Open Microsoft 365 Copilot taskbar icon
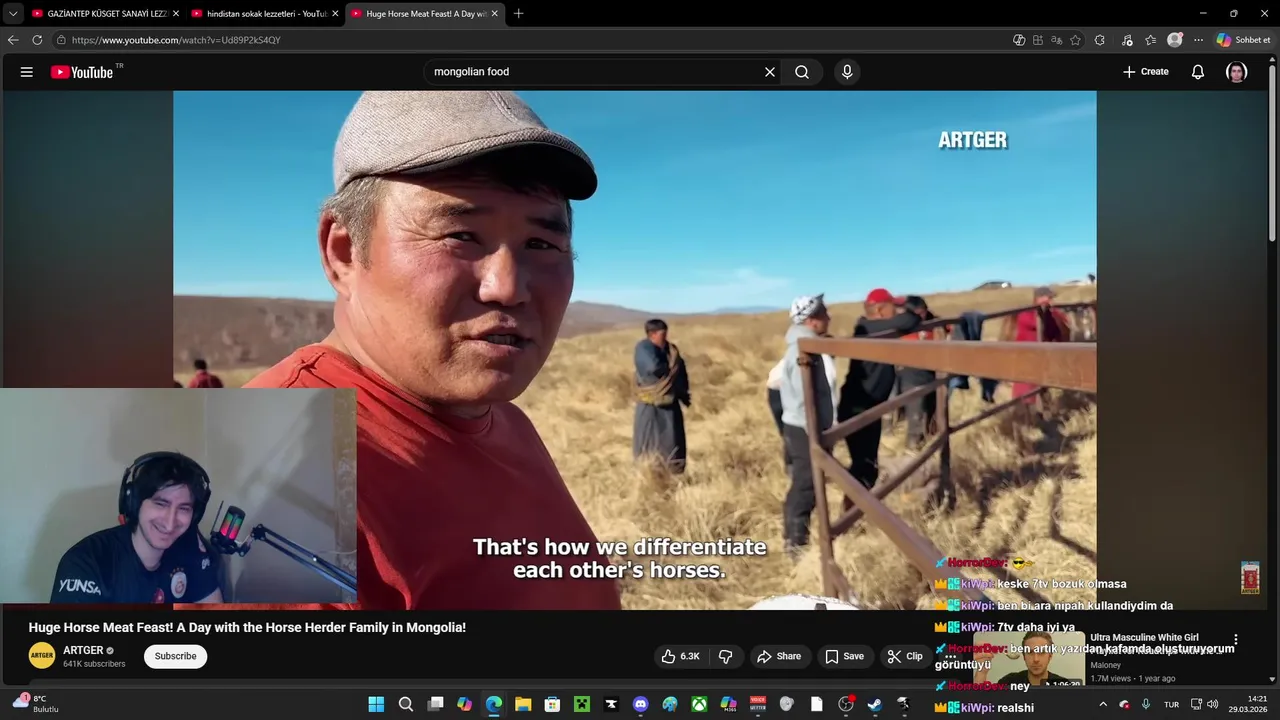The width and height of the screenshot is (1280, 720). (x=728, y=704)
